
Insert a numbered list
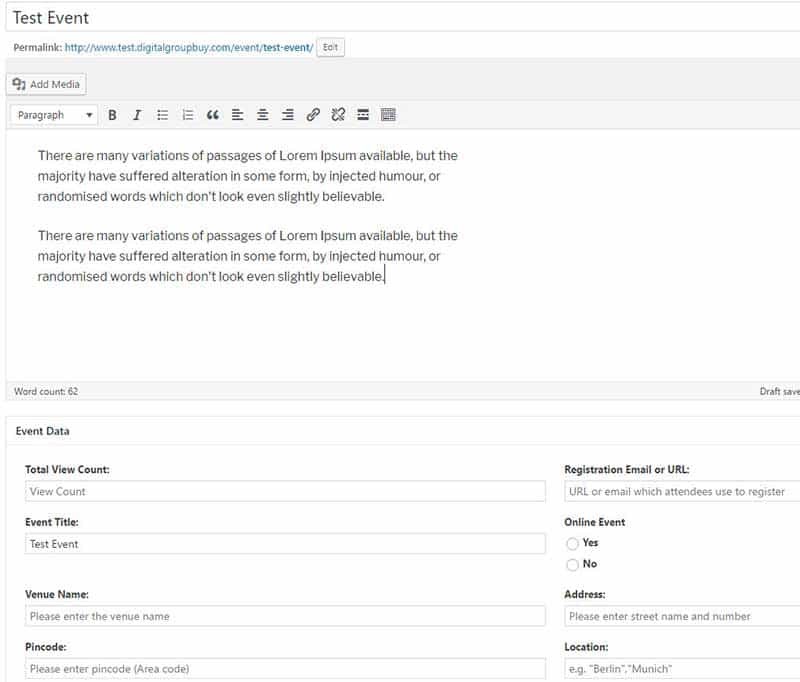[x=188, y=115]
